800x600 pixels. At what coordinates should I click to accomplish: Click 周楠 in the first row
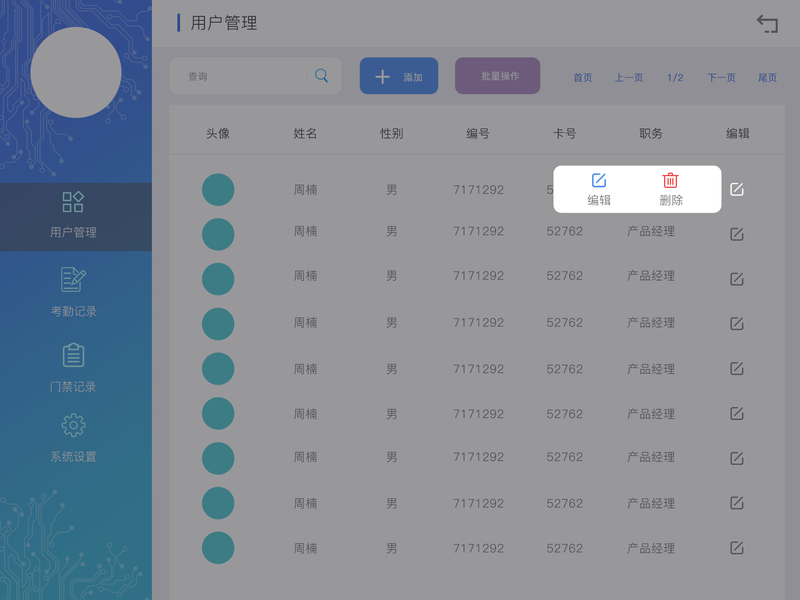pyautogui.click(x=305, y=190)
